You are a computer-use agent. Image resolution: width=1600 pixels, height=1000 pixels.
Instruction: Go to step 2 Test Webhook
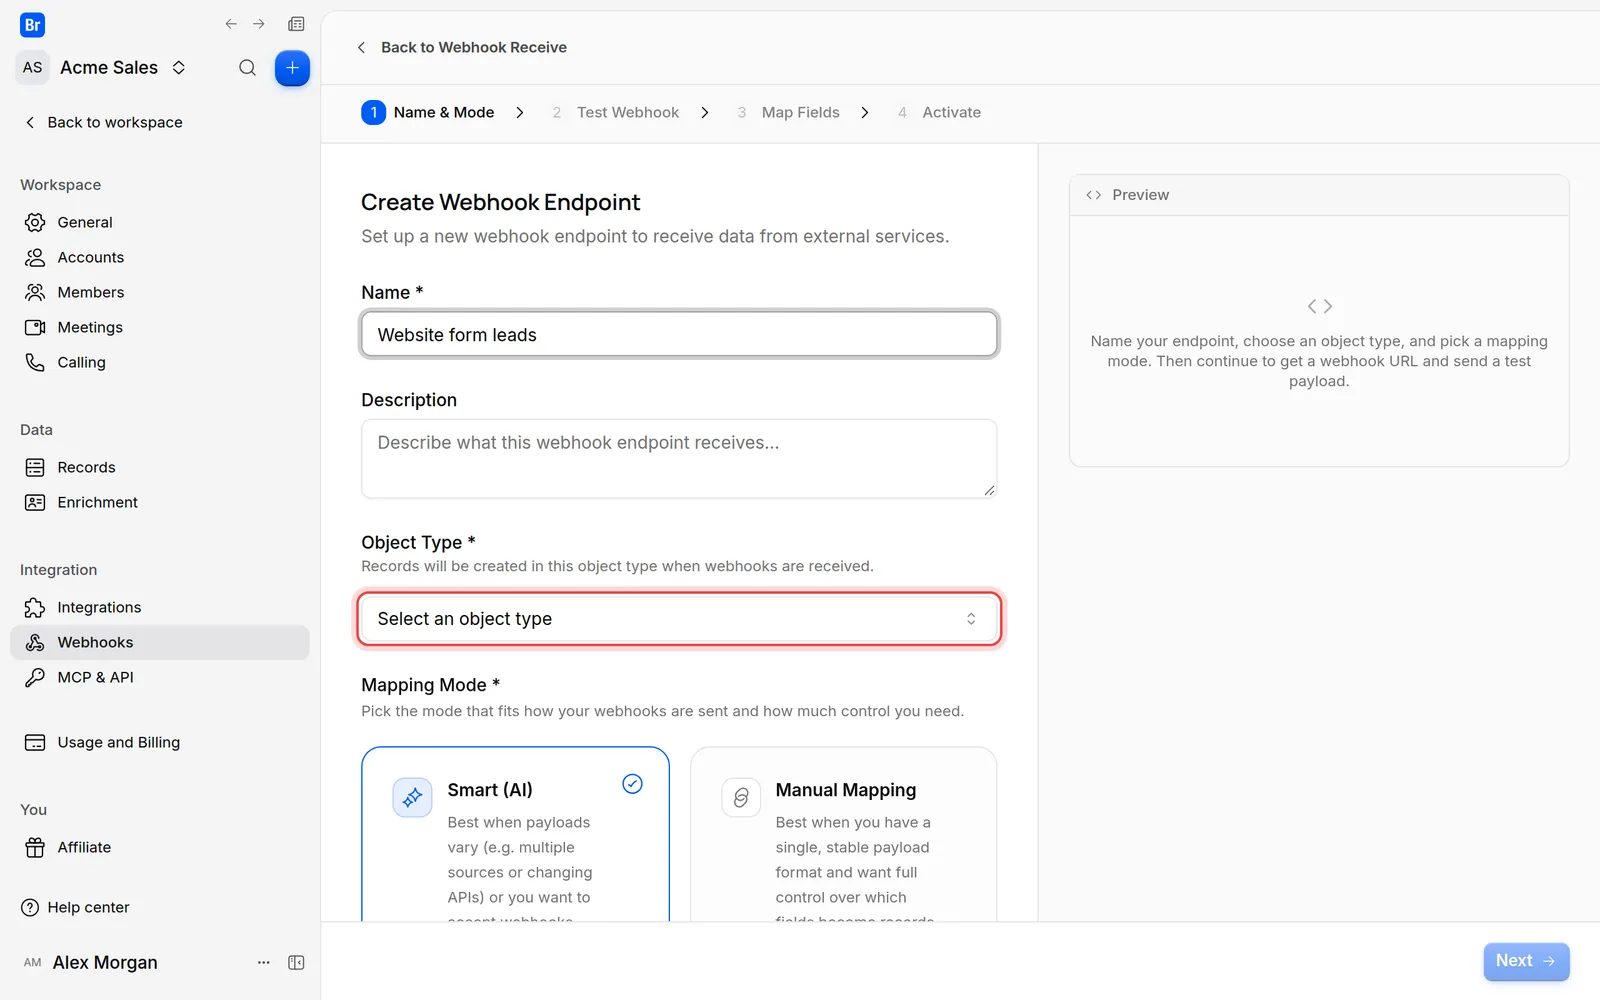[615, 112]
